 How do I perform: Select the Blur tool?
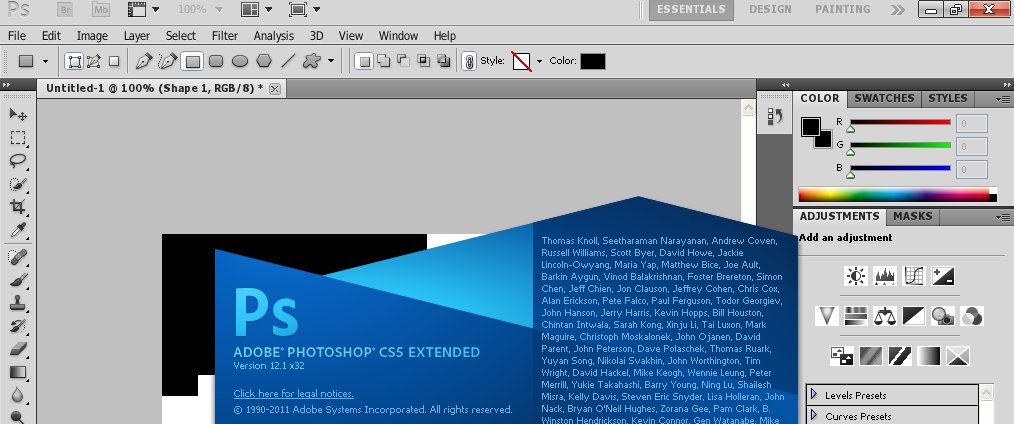[18, 395]
